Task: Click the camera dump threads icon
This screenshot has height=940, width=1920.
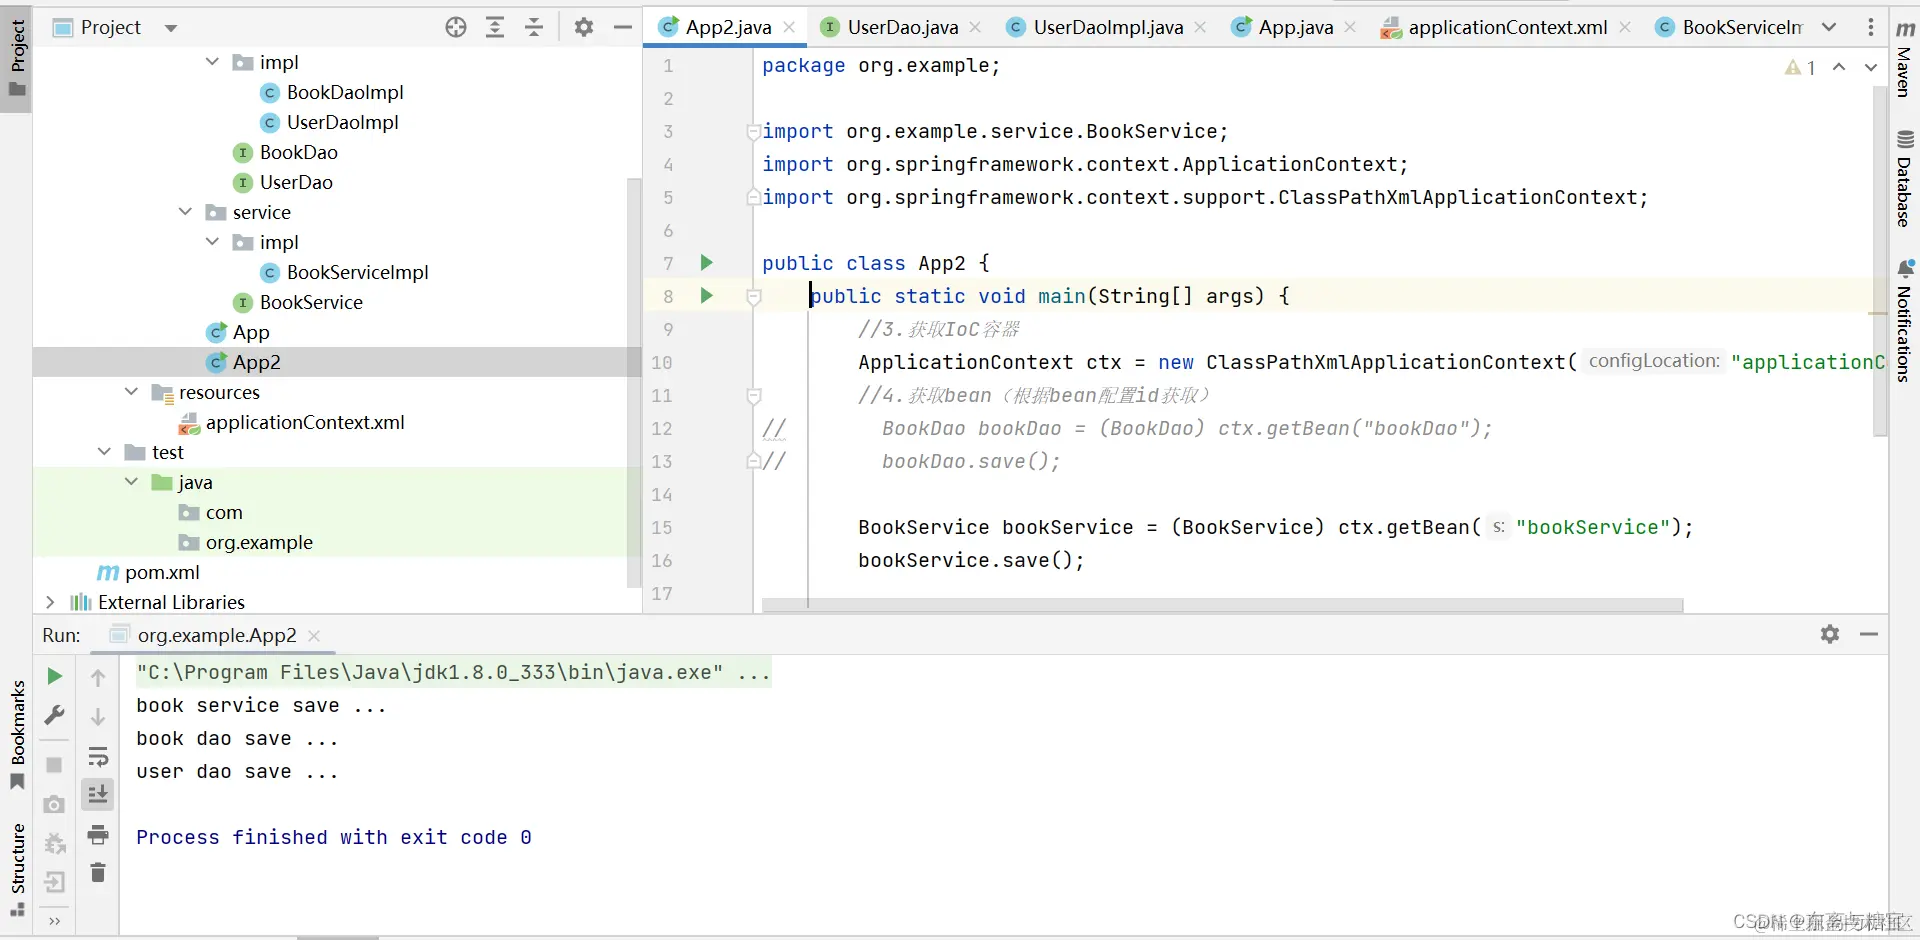Action: 55,805
